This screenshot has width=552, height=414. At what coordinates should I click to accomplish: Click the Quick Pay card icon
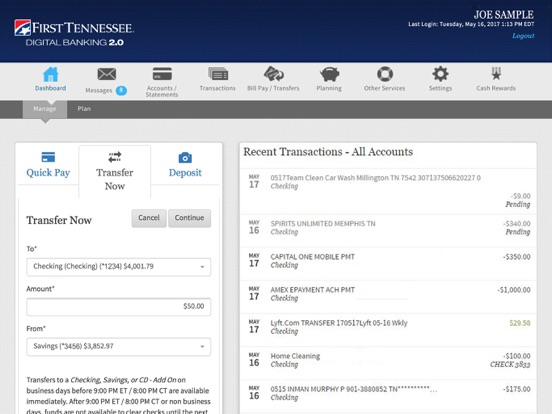pyautogui.click(x=48, y=157)
